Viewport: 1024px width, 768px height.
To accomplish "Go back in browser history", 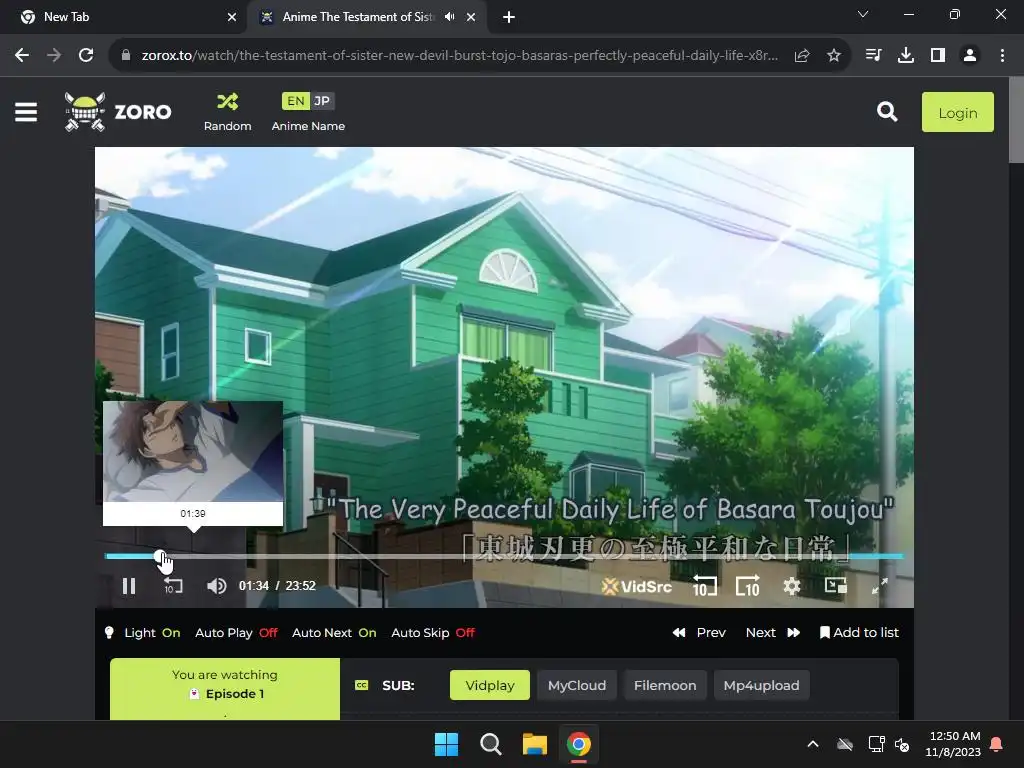I will (x=22, y=56).
